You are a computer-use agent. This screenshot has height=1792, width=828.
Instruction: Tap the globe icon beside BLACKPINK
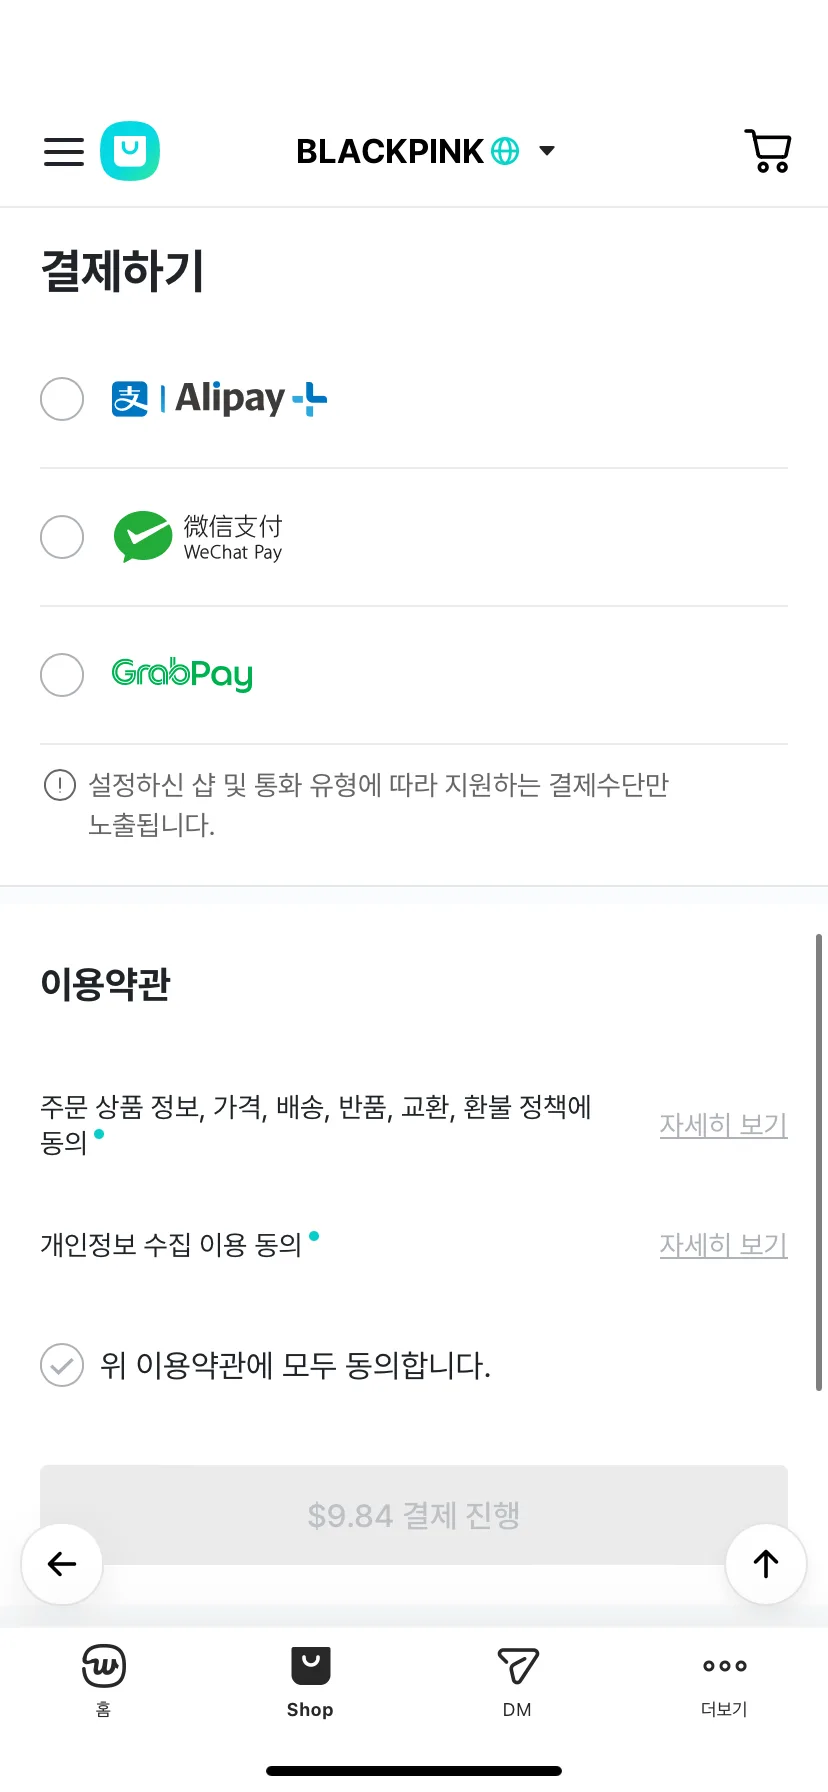[x=506, y=151]
